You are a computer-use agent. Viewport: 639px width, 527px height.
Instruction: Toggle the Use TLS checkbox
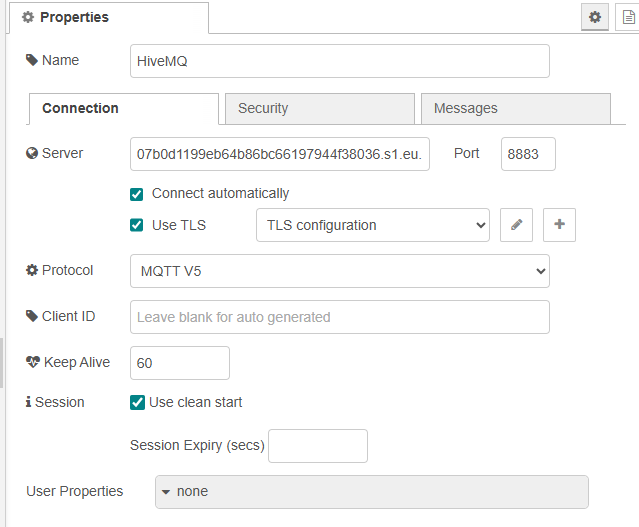click(x=137, y=225)
